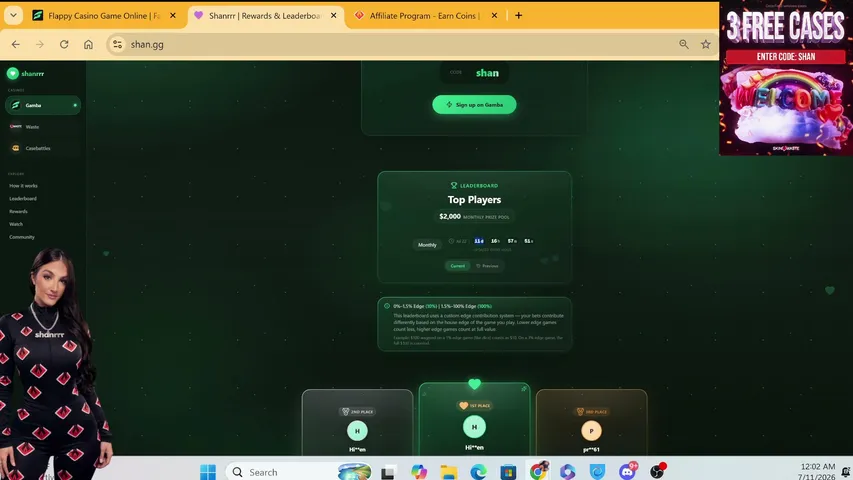Go to the browser home page

(88, 45)
